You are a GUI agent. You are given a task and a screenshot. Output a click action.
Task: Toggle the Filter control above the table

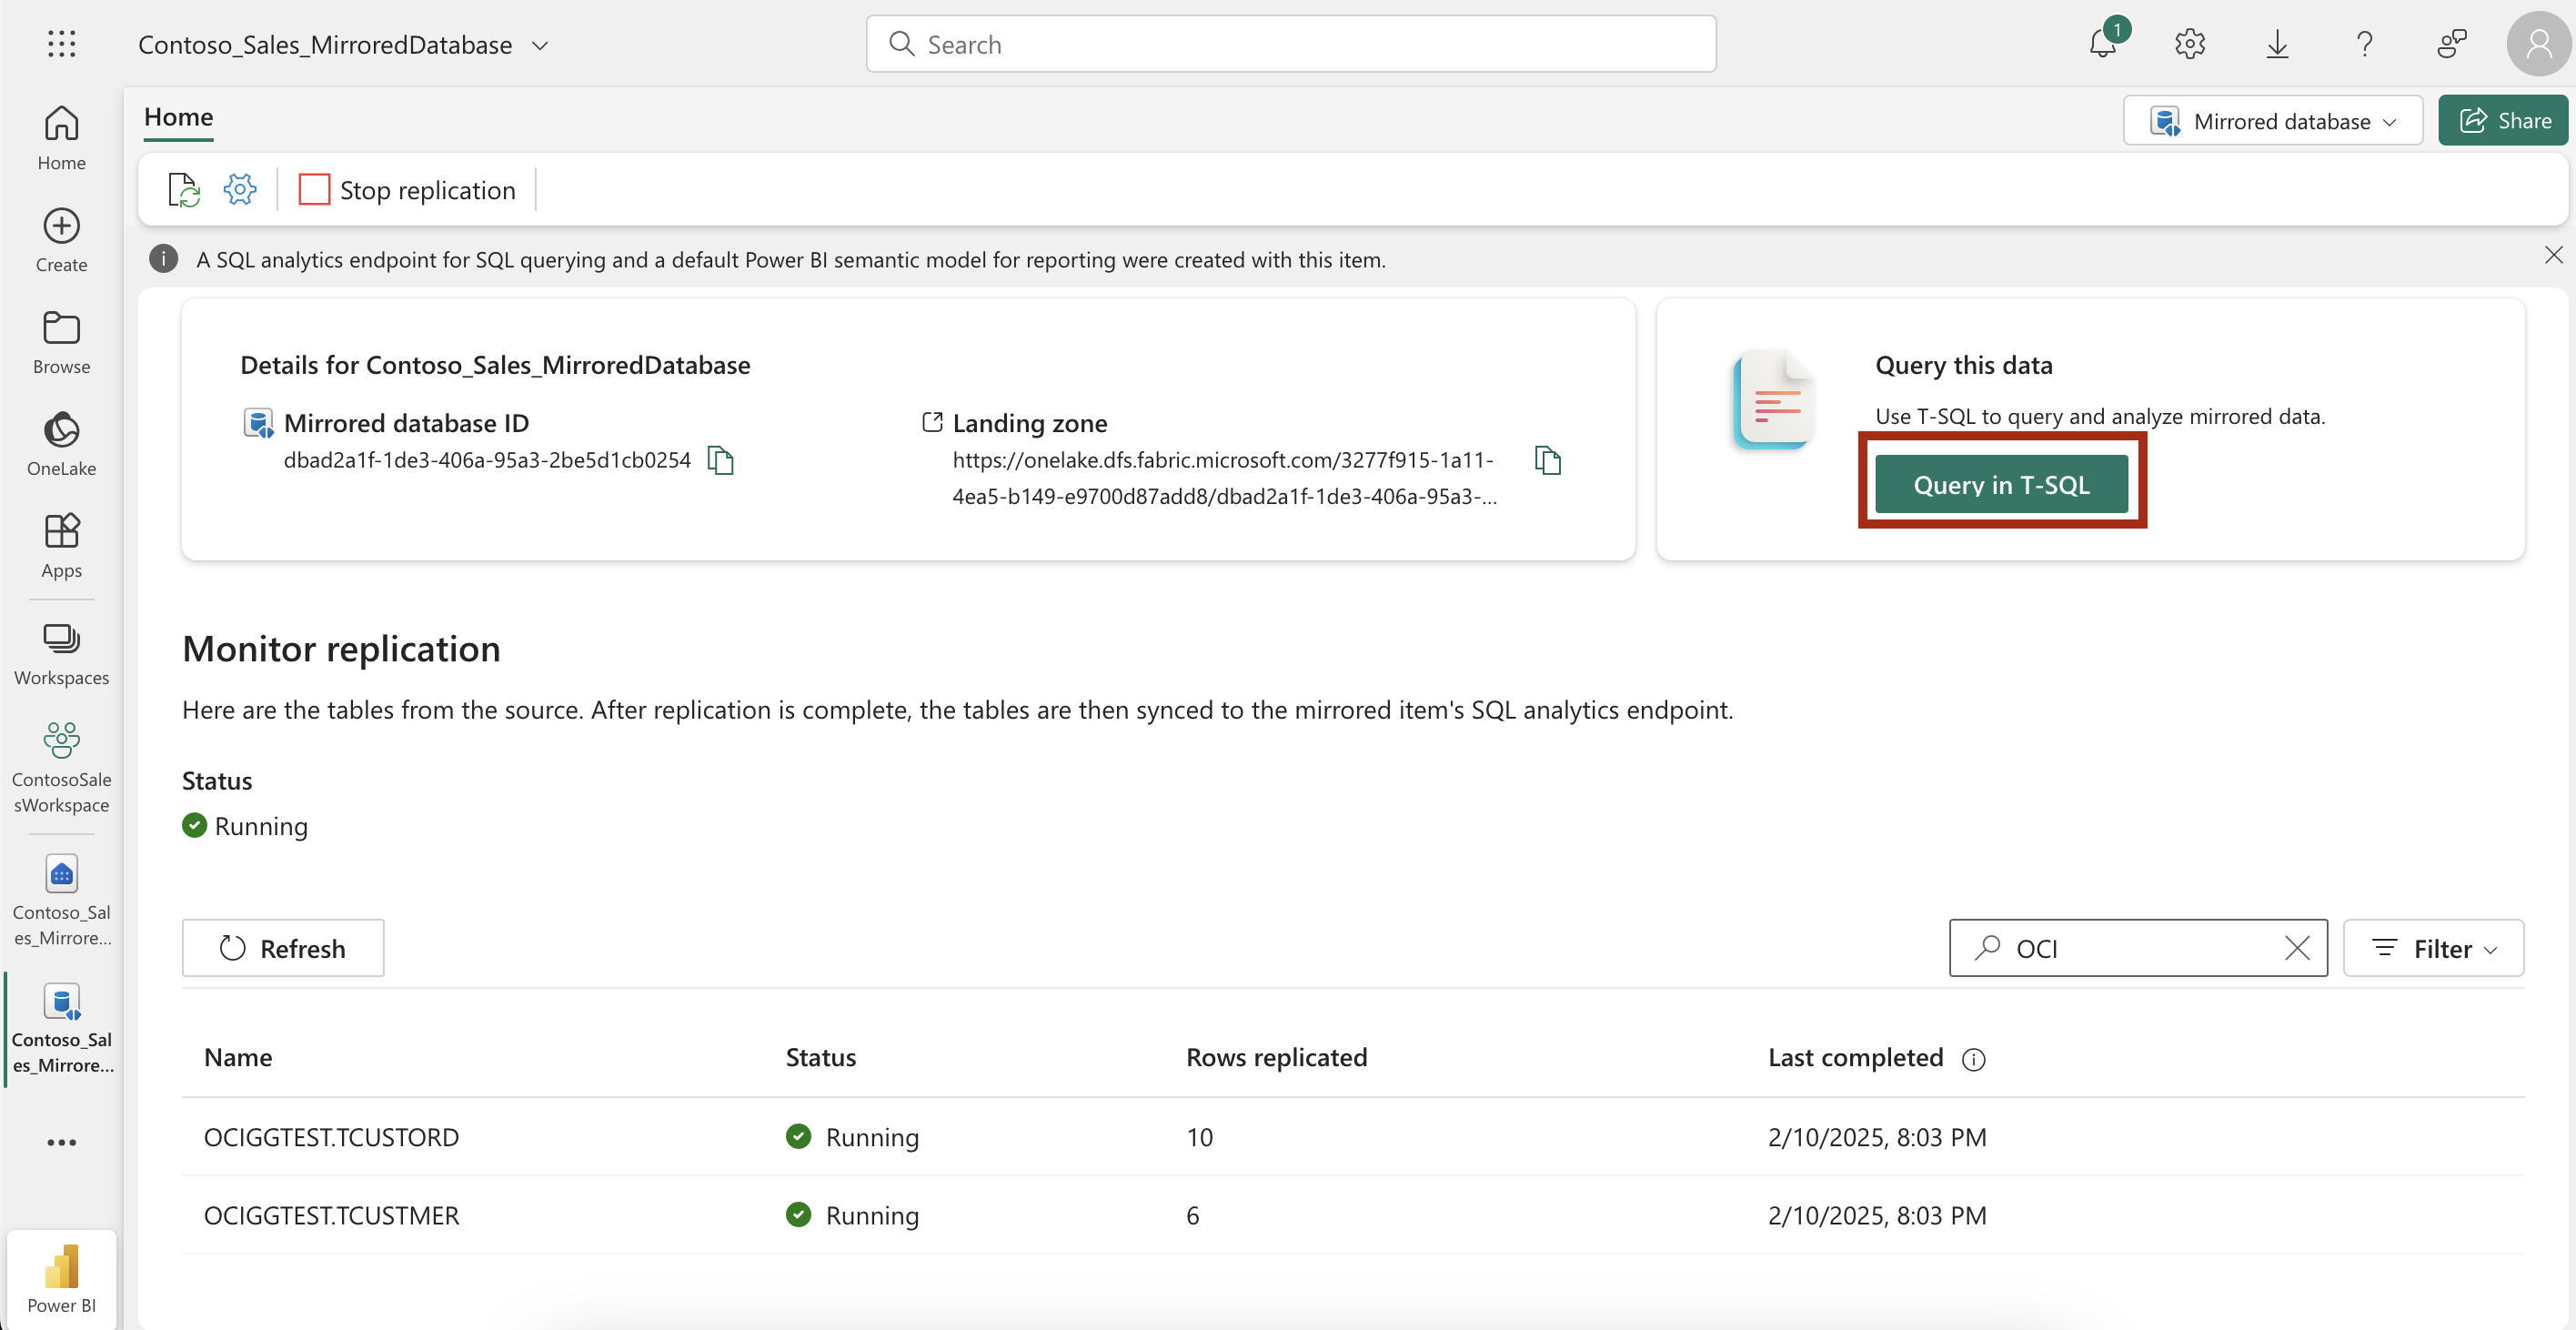[x=2434, y=948]
